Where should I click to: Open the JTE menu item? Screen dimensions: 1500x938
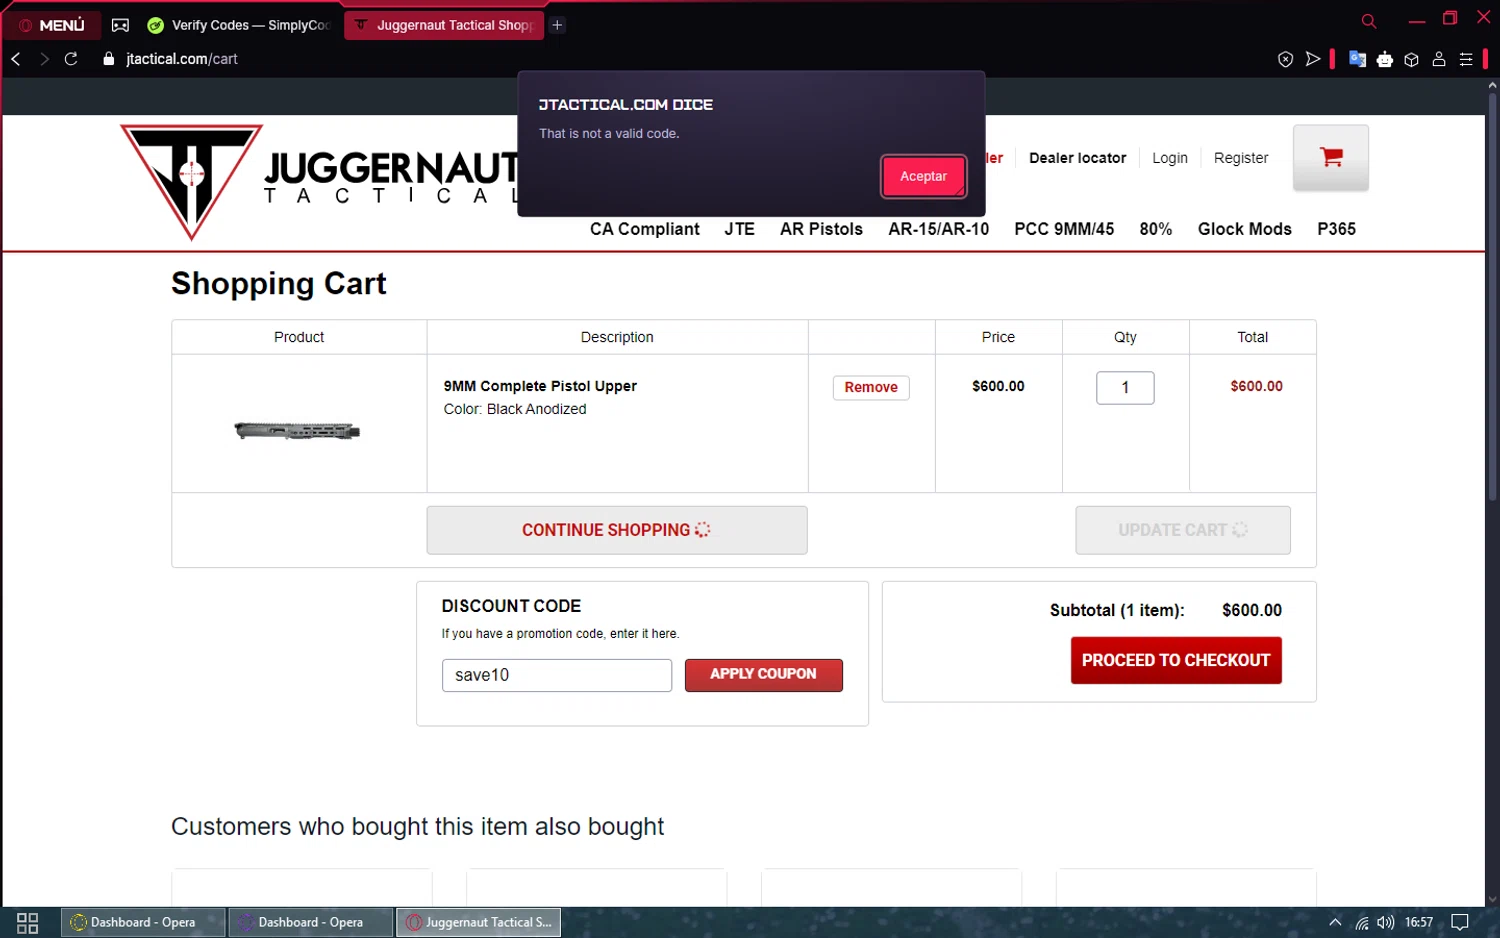click(x=740, y=229)
